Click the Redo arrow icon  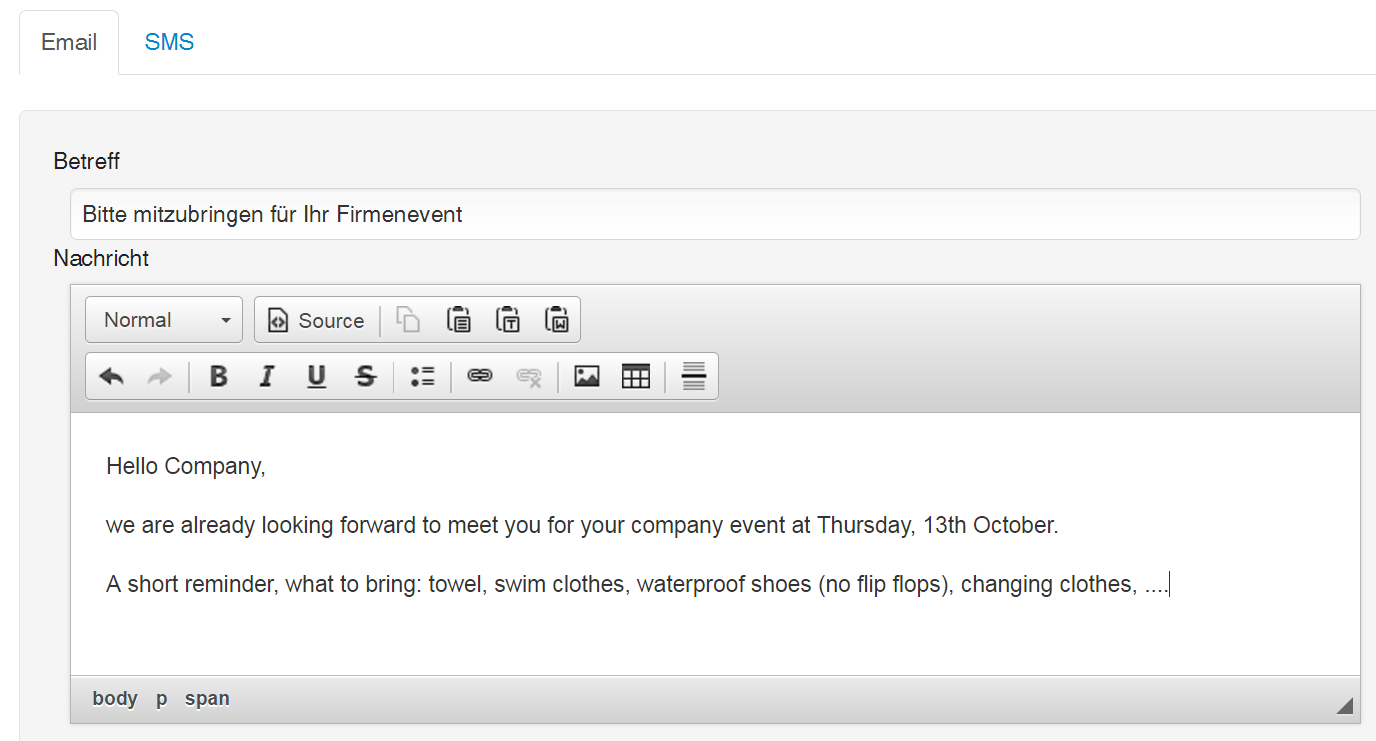click(x=159, y=377)
